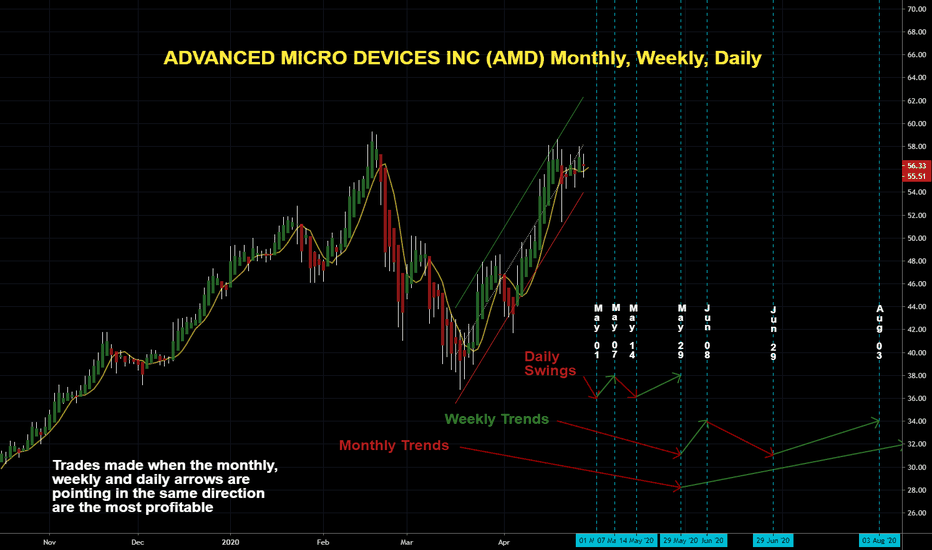Image resolution: width=932 pixels, height=550 pixels.
Task: Select the 42.00 price axis label
Action: pyautogui.click(x=917, y=329)
